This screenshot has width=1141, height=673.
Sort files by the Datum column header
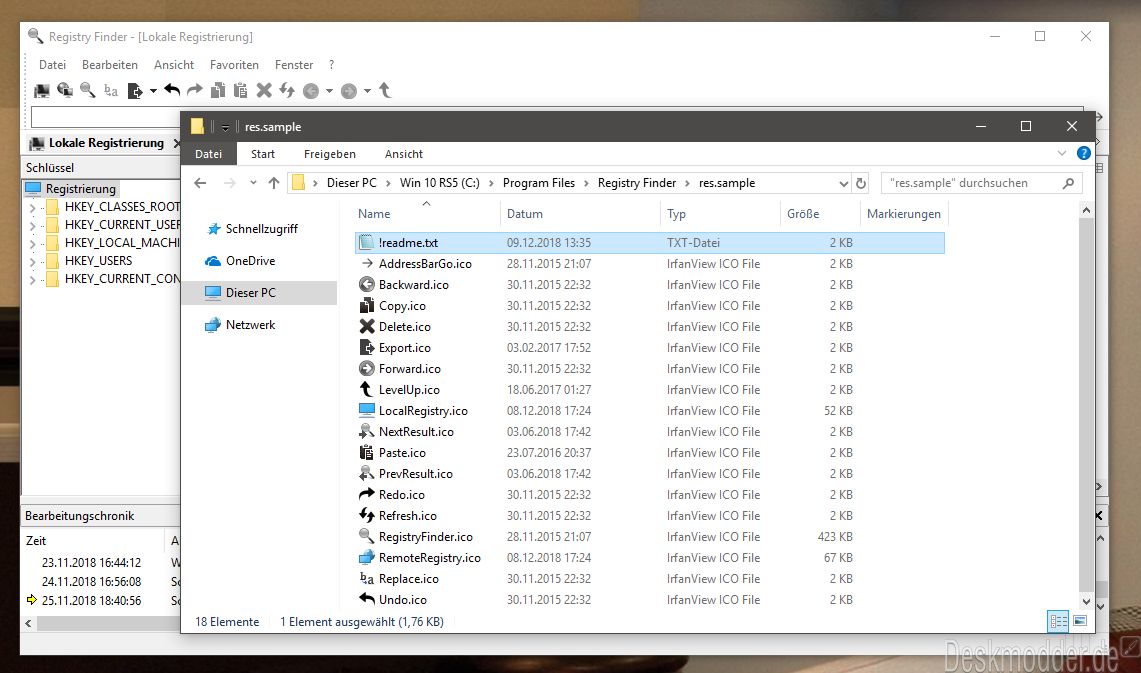580,214
